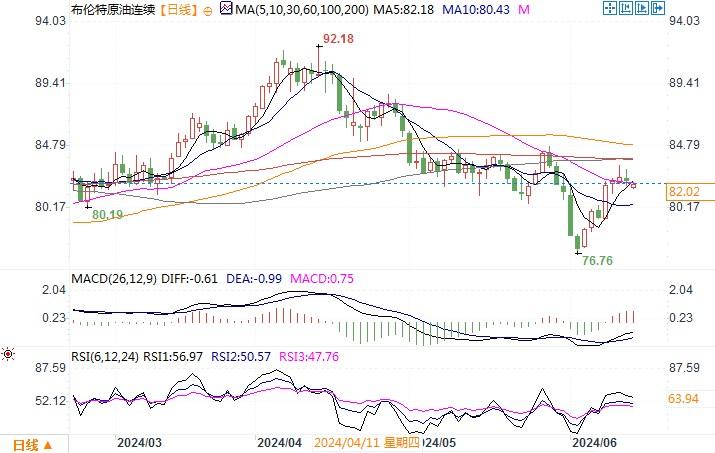Click the 94.03 left price axis label
The width and height of the screenshot is (715, 453).
click(x=51, y=21)
